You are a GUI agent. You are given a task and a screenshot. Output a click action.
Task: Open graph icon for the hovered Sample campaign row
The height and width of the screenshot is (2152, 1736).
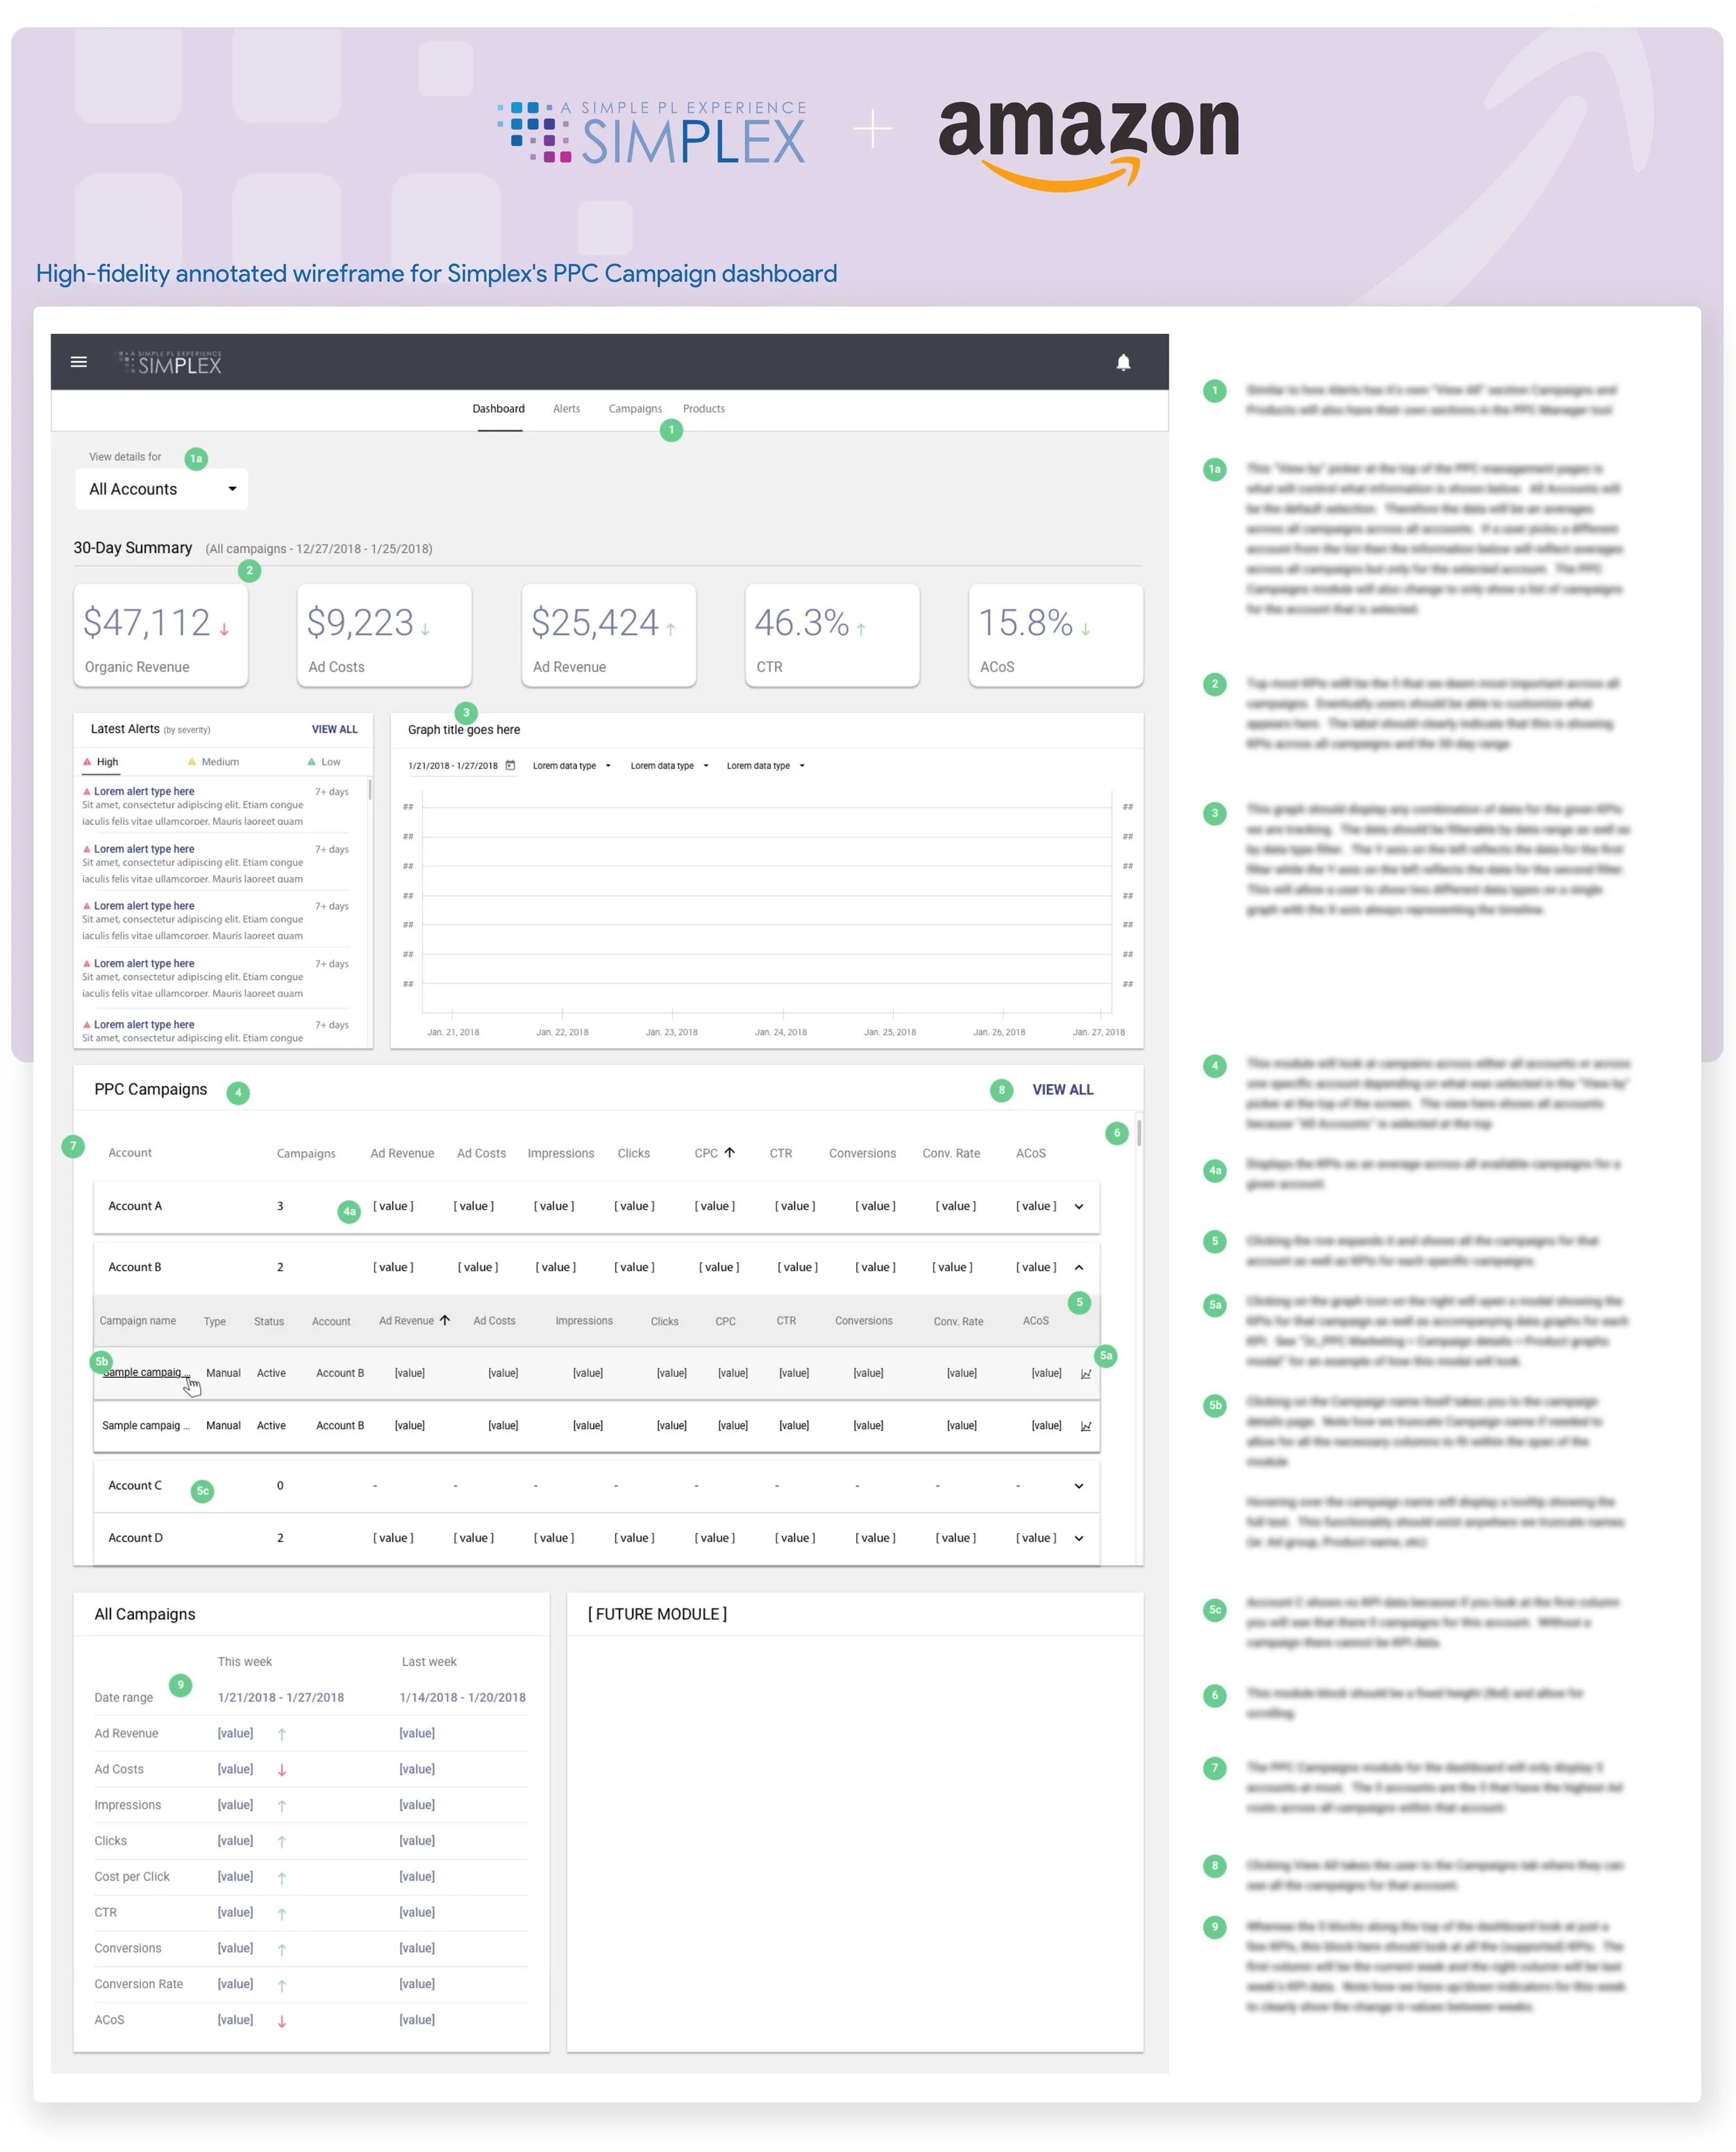tap(1086, 1374)
